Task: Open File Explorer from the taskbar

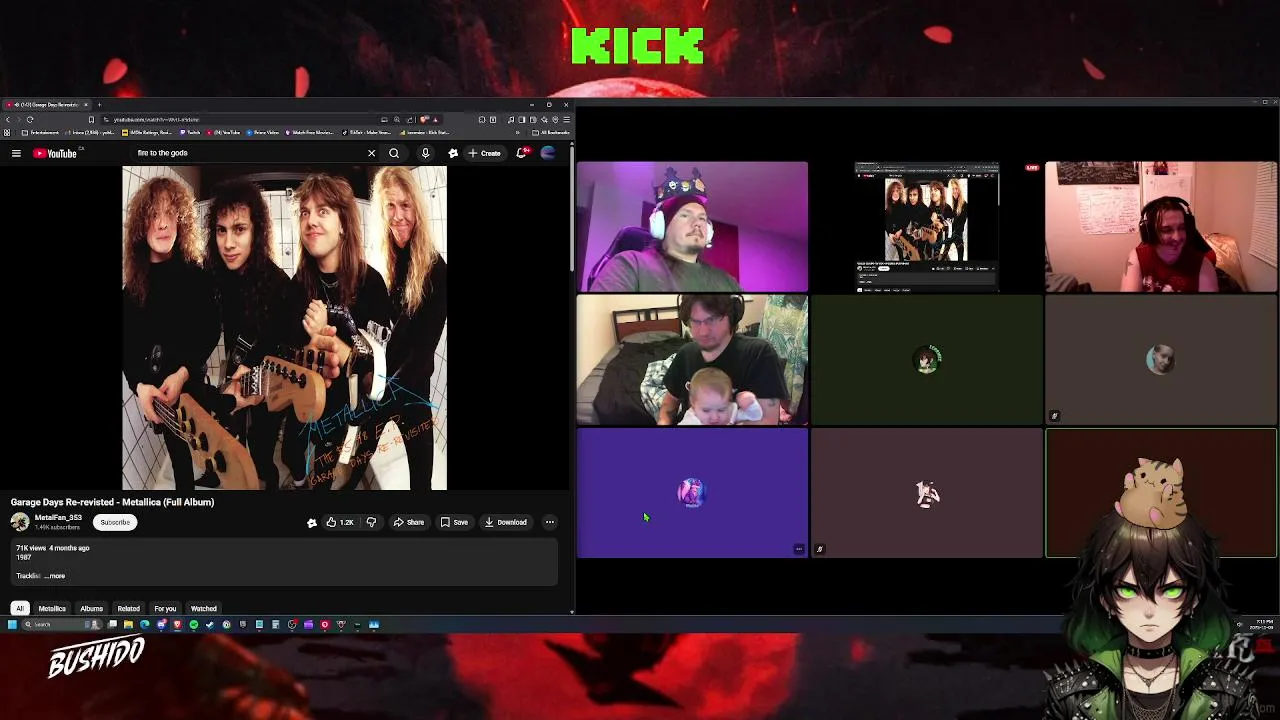Action: coord(128,624)
